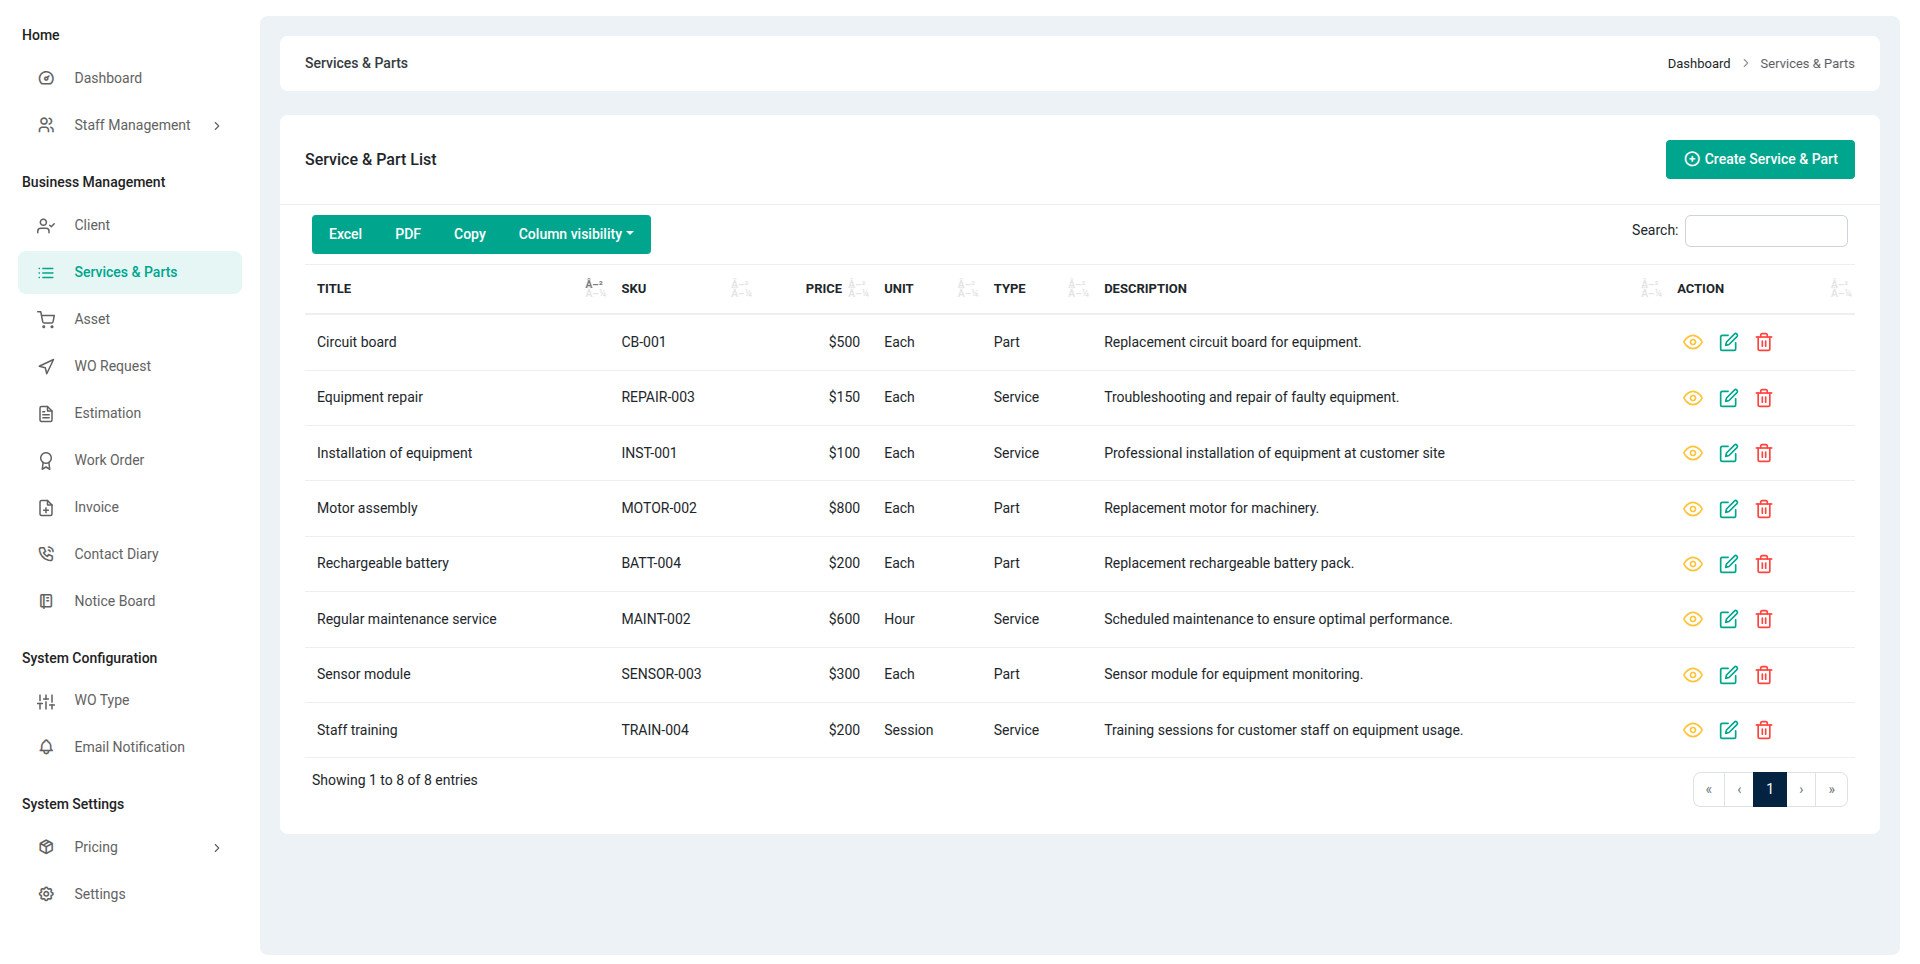View the Rechargeable battery entry
1920x964 pixels.
[1692, 564]
